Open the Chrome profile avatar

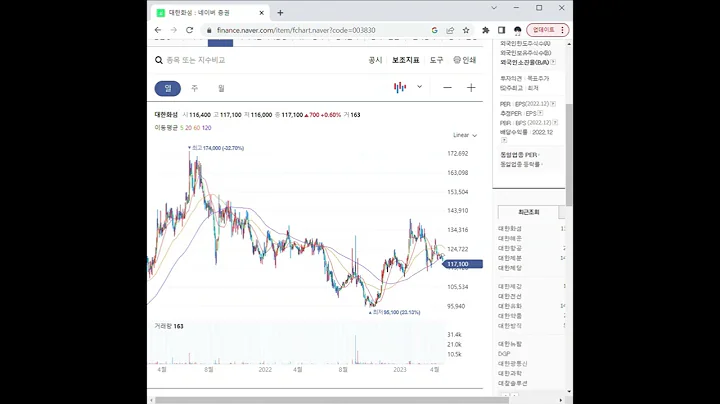pos(518,30)
